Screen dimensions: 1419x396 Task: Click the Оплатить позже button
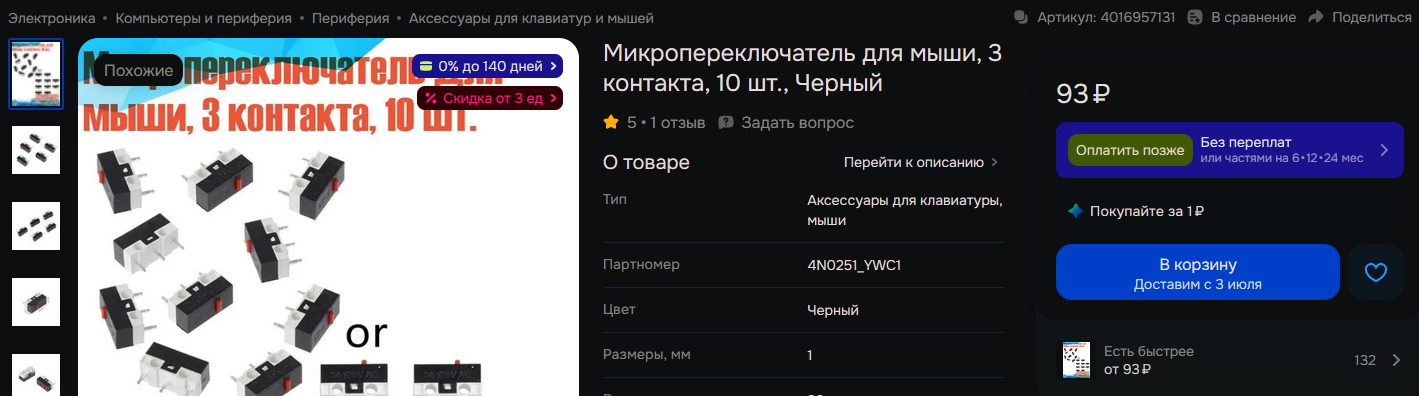[x=1130, y=150]
